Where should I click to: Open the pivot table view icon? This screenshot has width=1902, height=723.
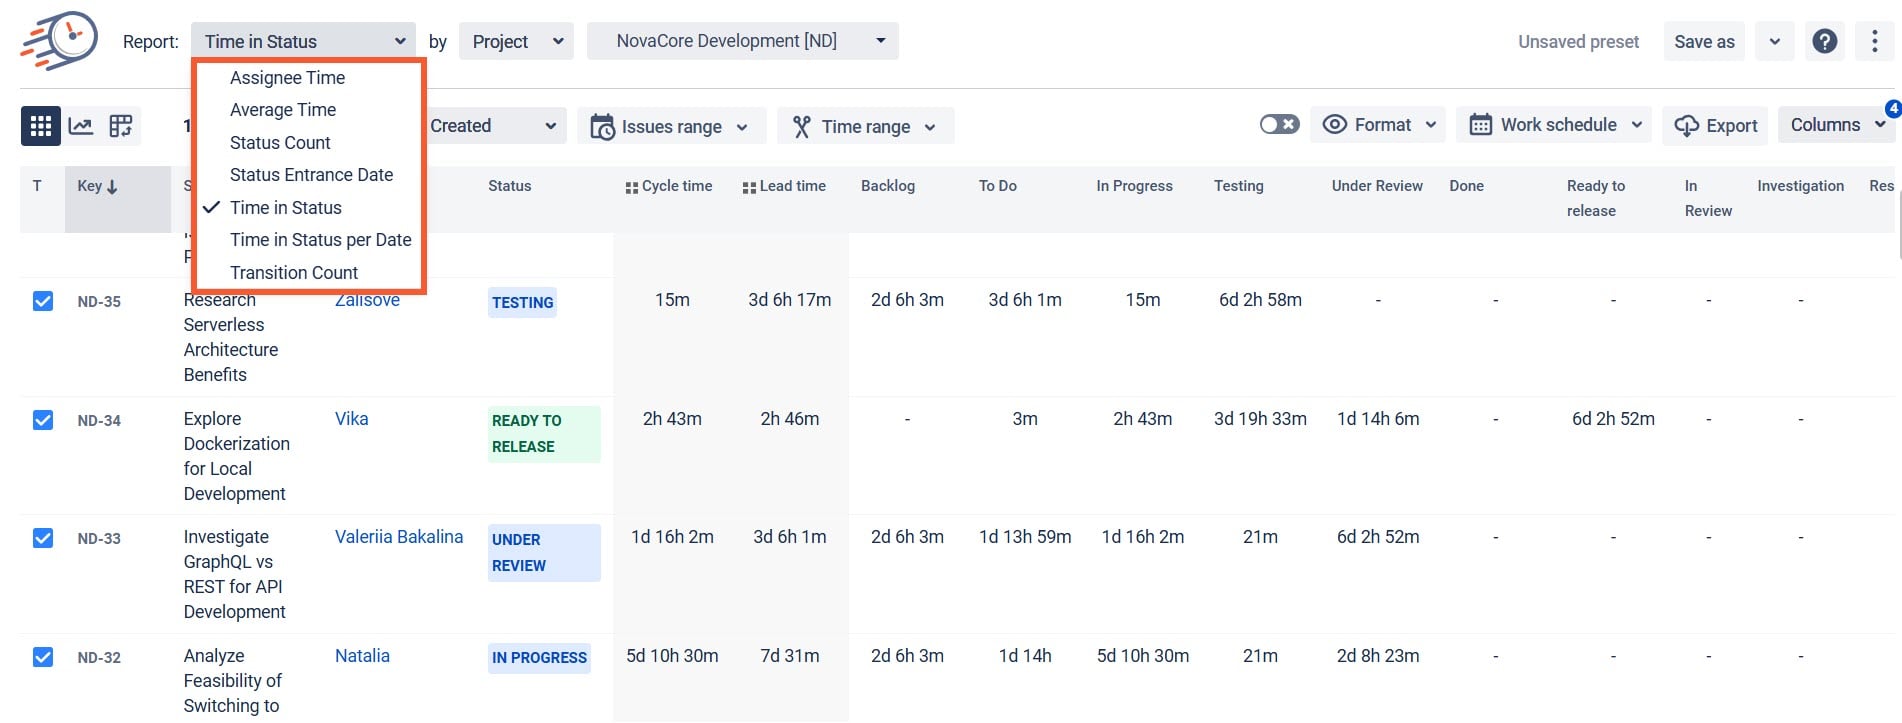click(121, 126)
